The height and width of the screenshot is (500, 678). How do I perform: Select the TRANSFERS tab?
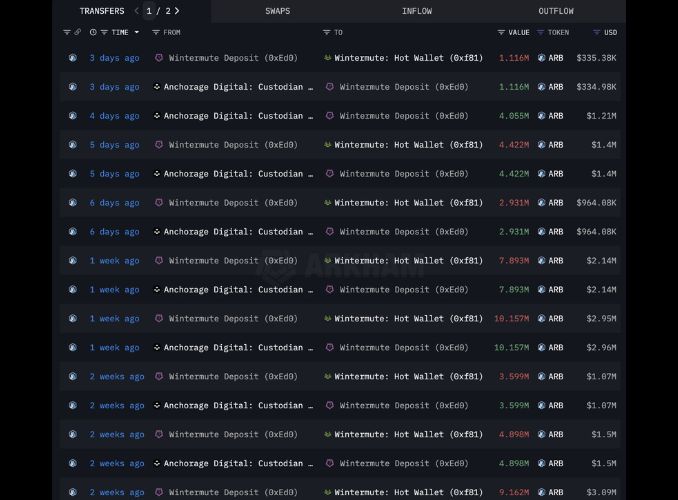[x=102, y=11]
